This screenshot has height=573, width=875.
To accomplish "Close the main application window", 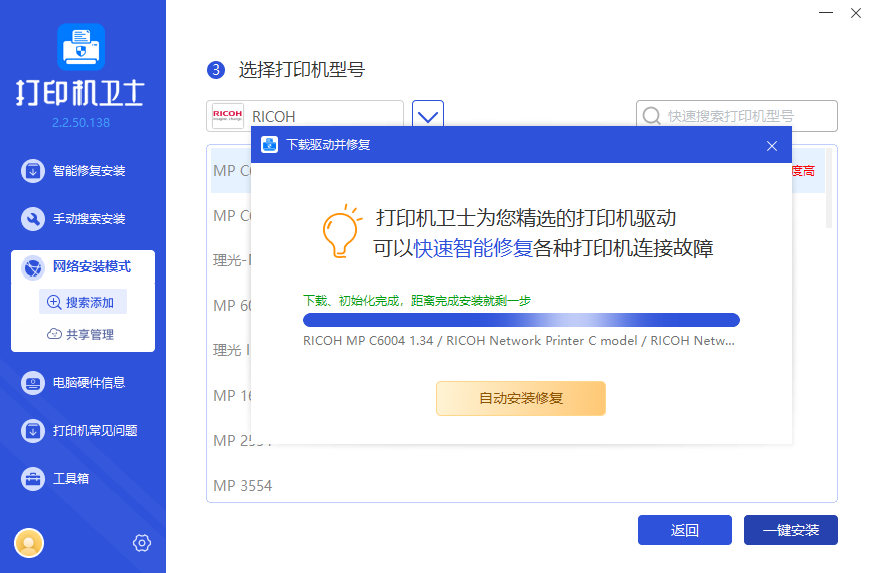I will [x=855, y=12].
